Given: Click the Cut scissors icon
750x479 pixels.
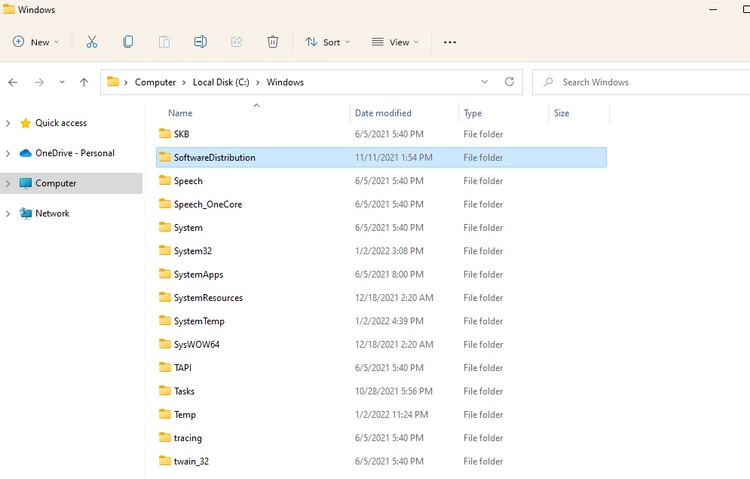Looking at the screenshot, I should 92,42.
